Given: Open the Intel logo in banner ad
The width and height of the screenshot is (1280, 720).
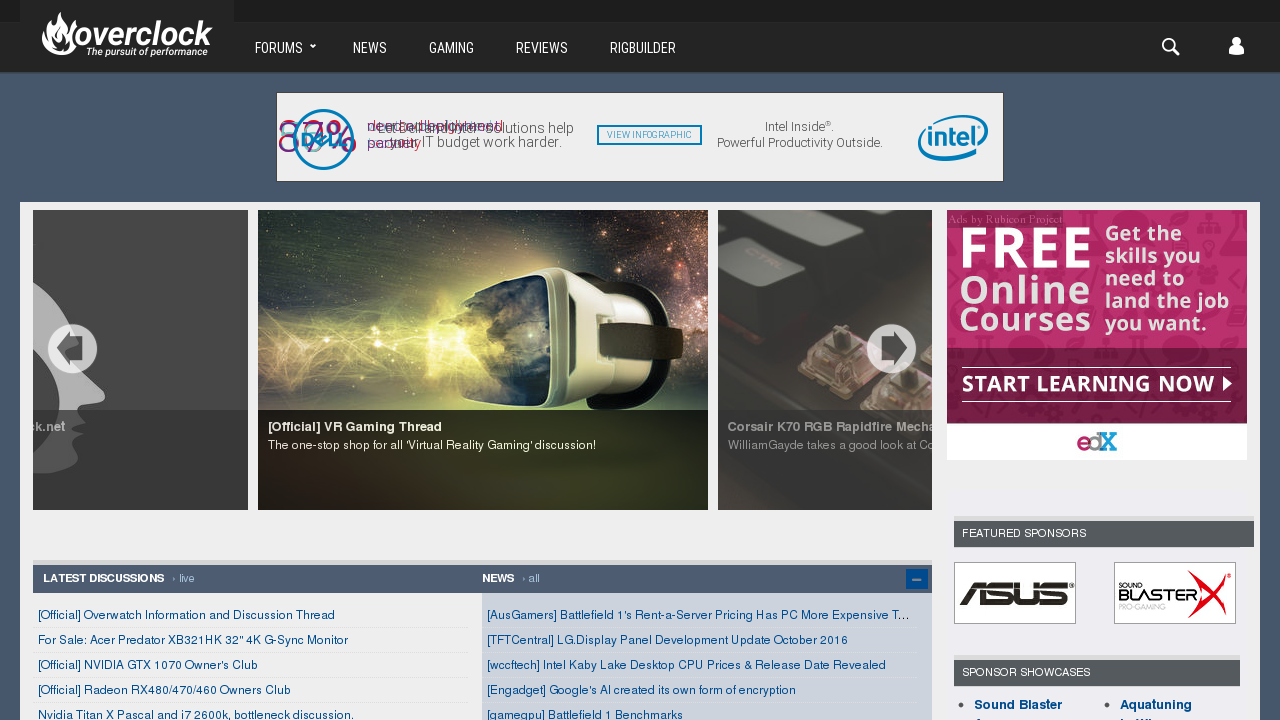Looking at the screenshot, I should click(953, 137).
